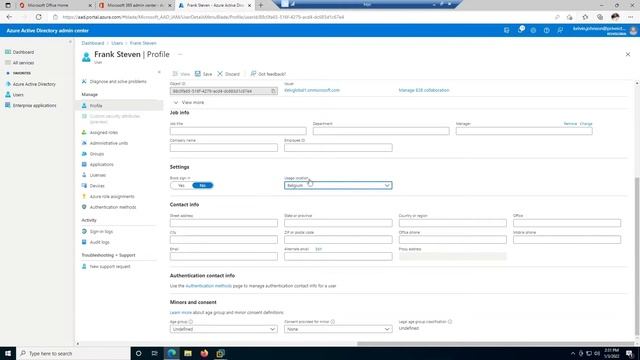The width and height of the screenshot is (640, 360).
Task: Click the Authentication methods shield icon
Action: 84,207
